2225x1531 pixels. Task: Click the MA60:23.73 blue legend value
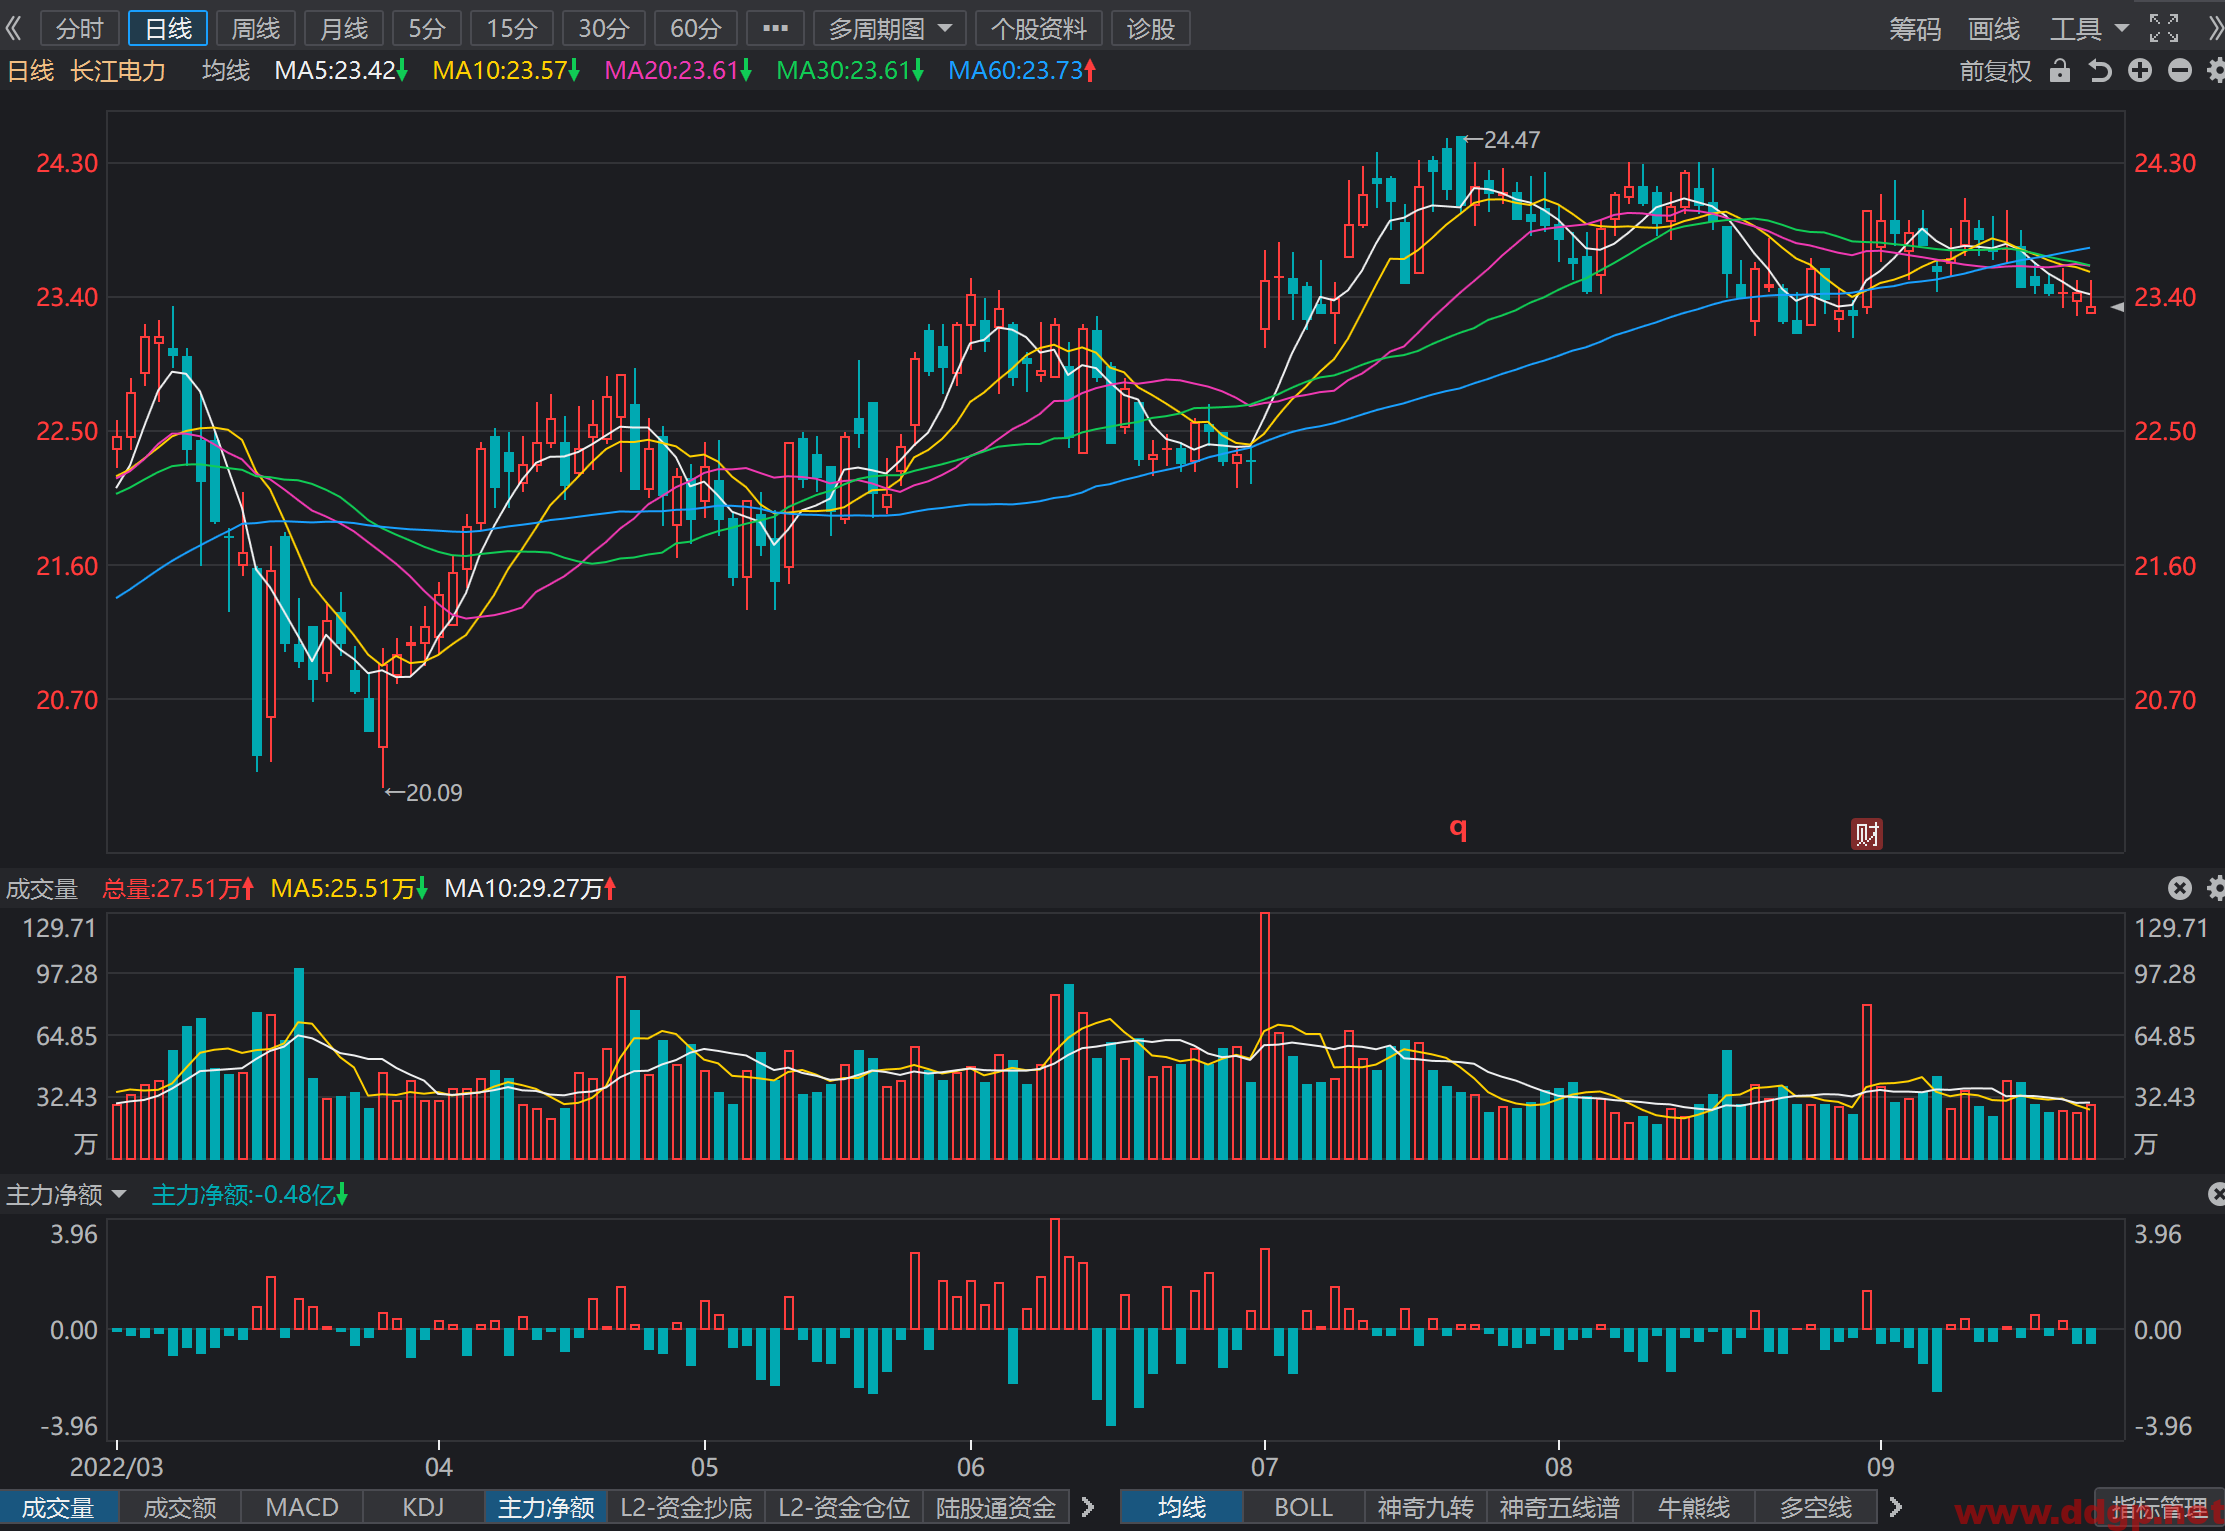tap(1022, 71)
